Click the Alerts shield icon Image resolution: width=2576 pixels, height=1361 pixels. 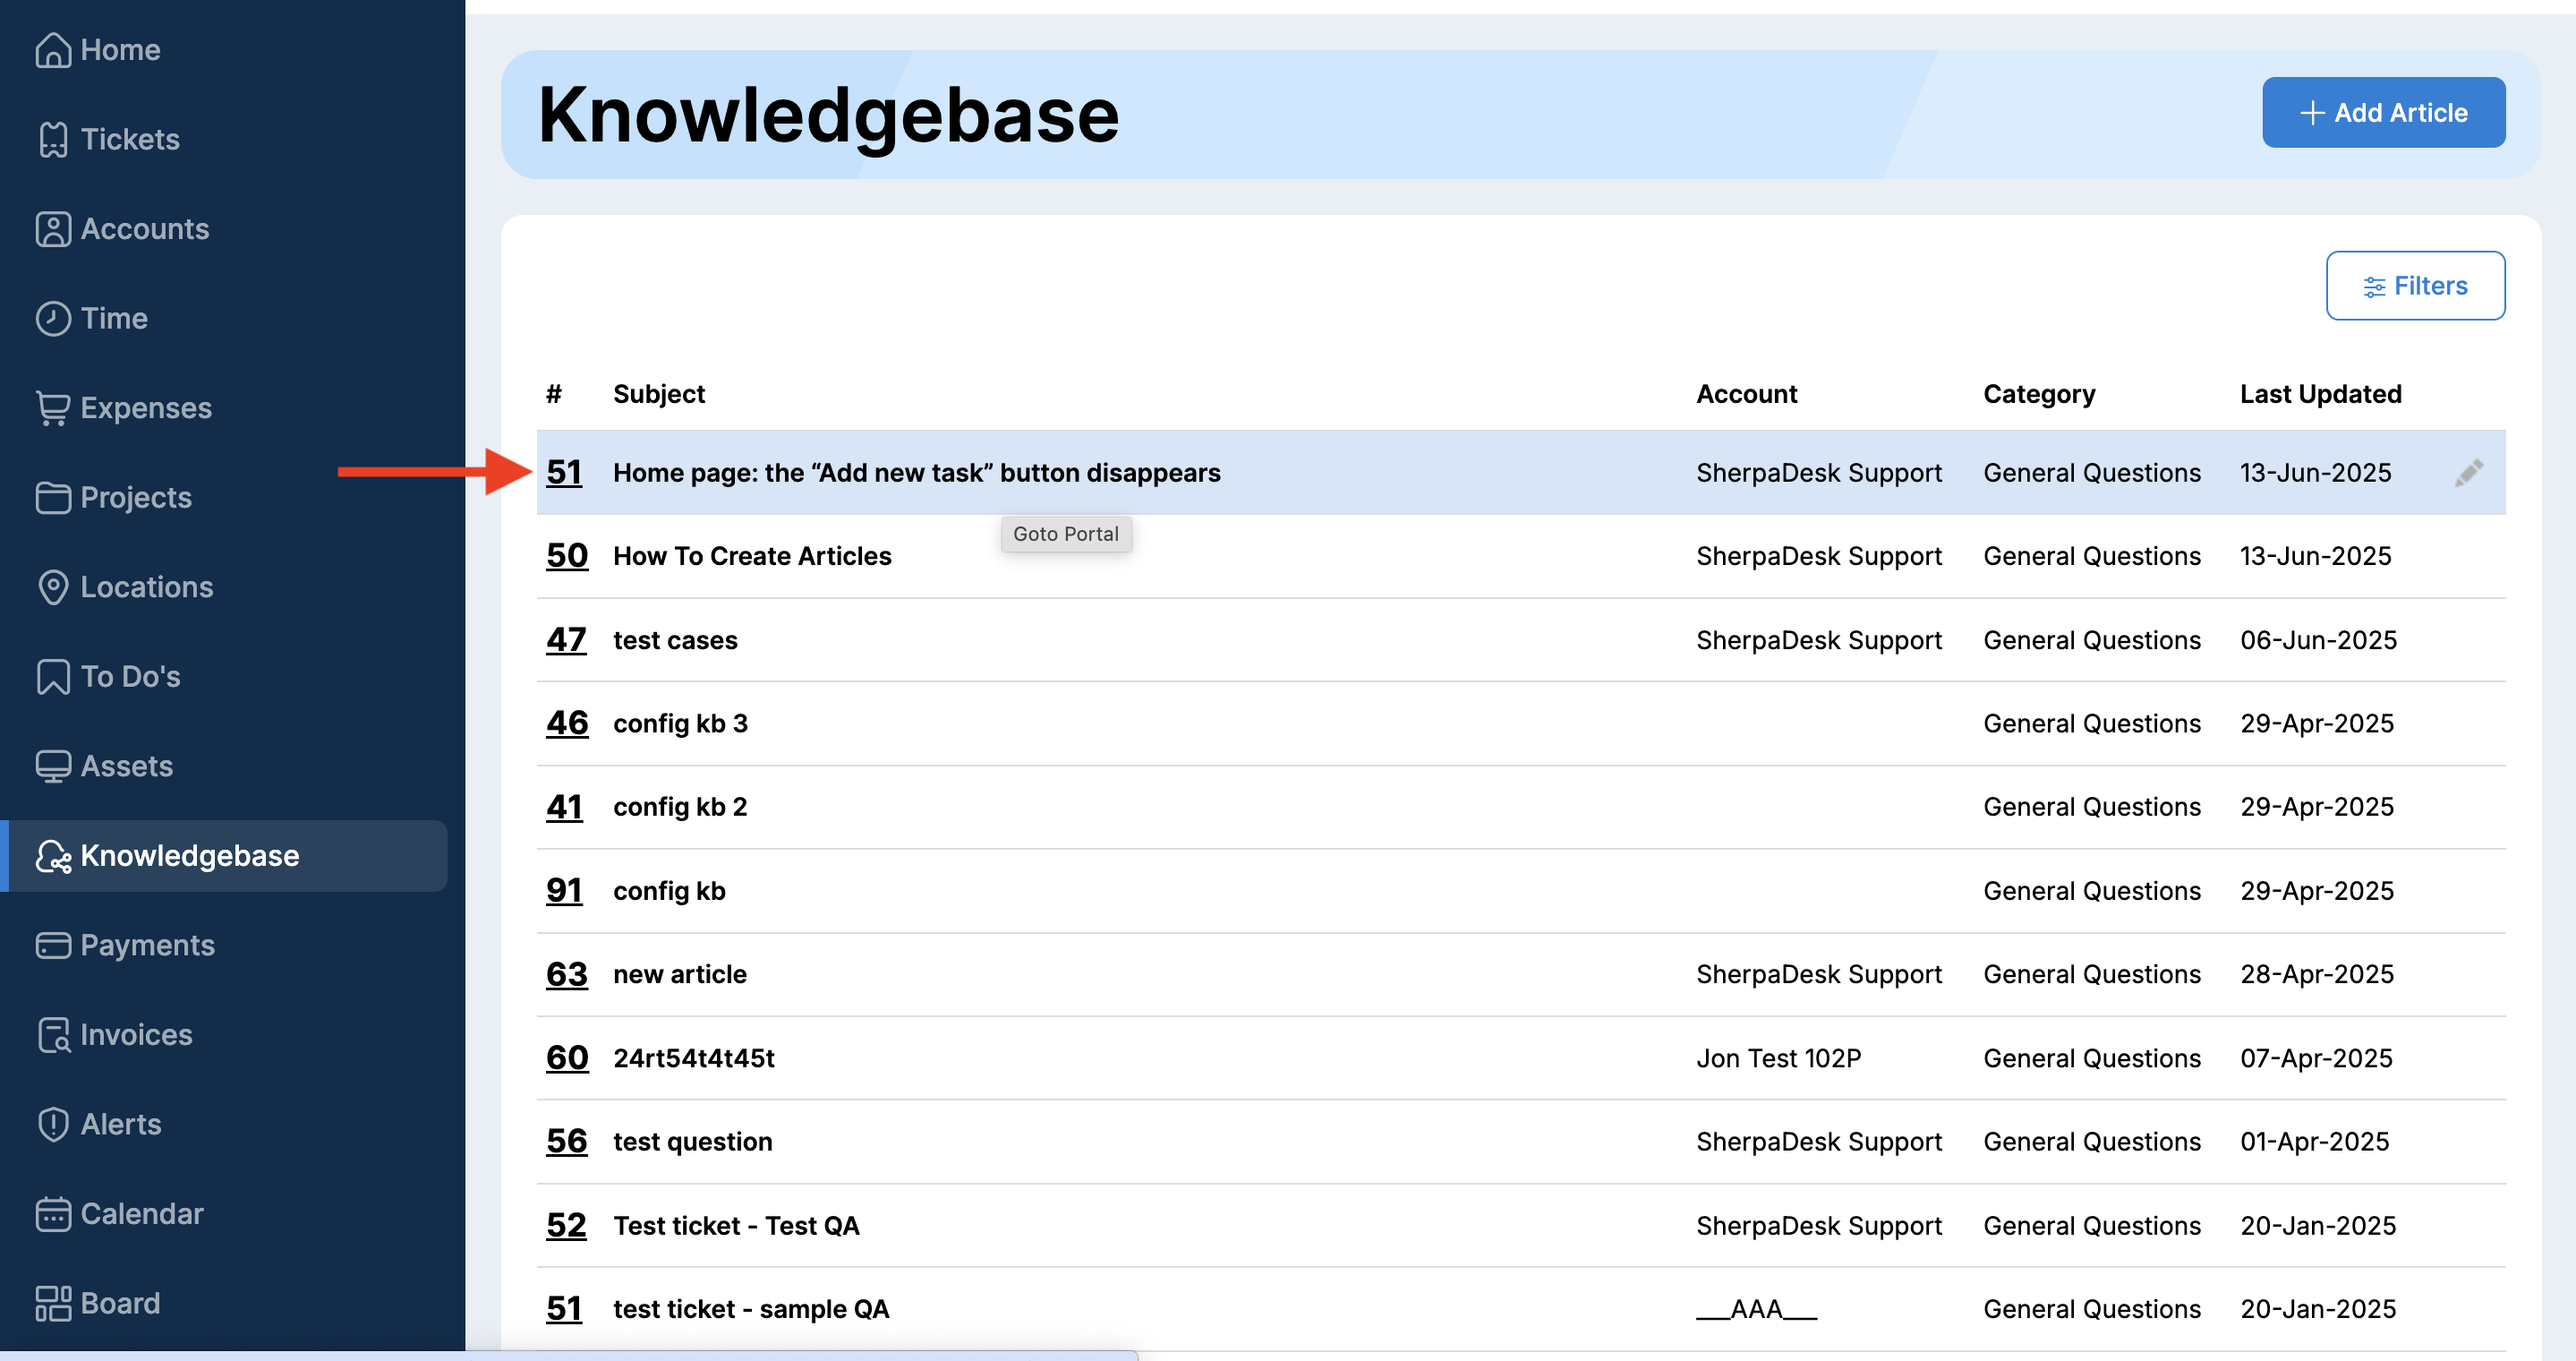[x=53, y=1124]
